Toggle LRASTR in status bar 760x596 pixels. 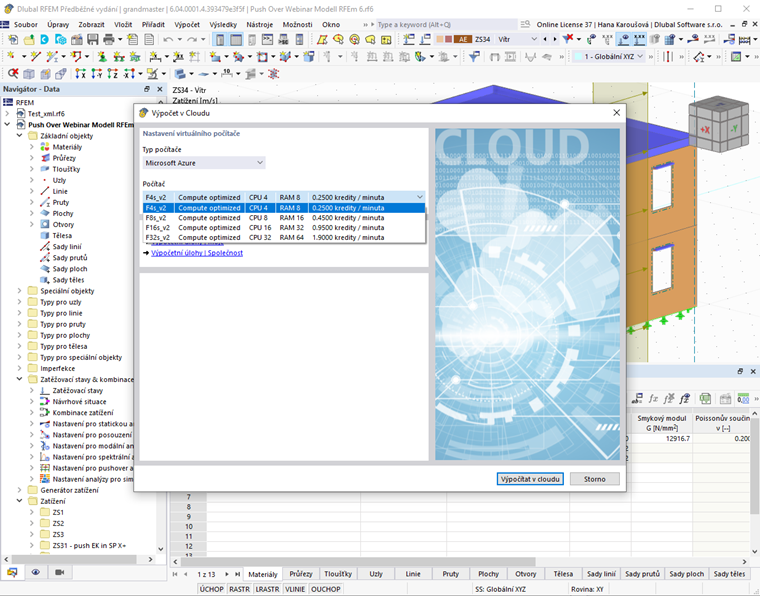tap(268, 589)
